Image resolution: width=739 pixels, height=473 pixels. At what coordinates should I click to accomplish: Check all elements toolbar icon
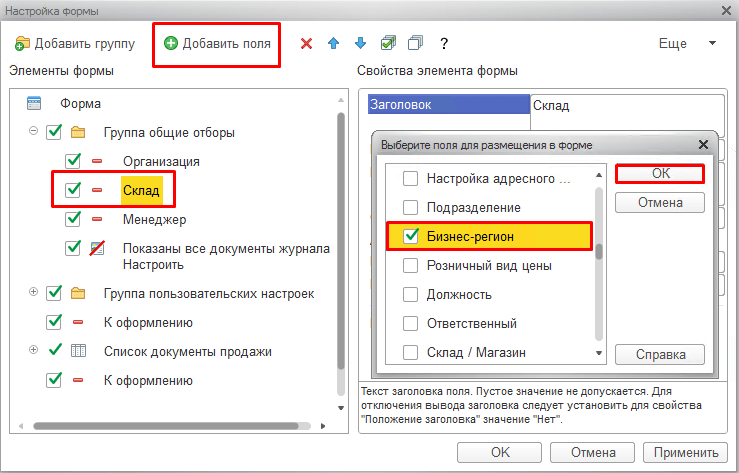(x=388, y=43)
